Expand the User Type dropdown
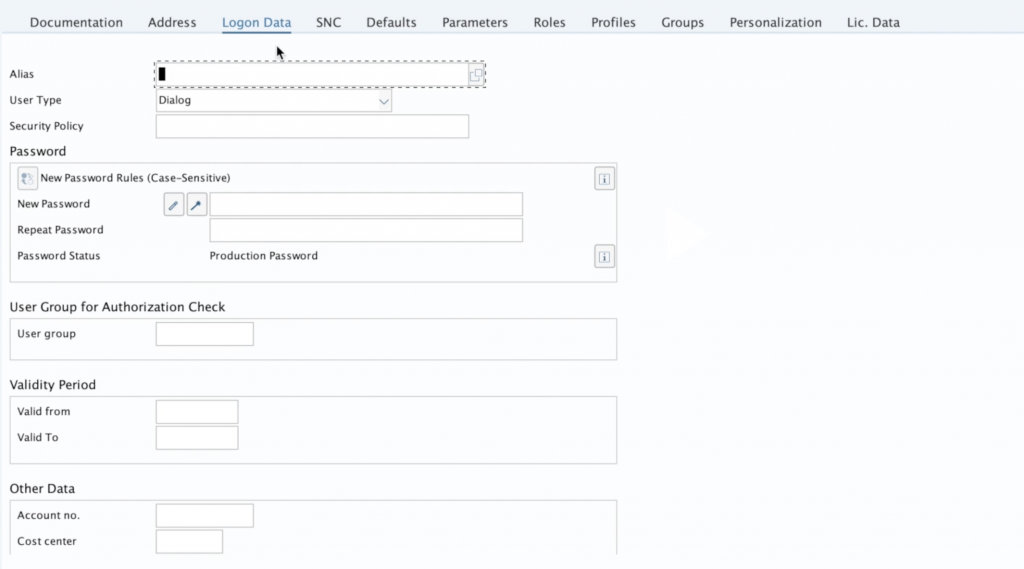This screenshot has width=1024, height=569. pos(383,101)
